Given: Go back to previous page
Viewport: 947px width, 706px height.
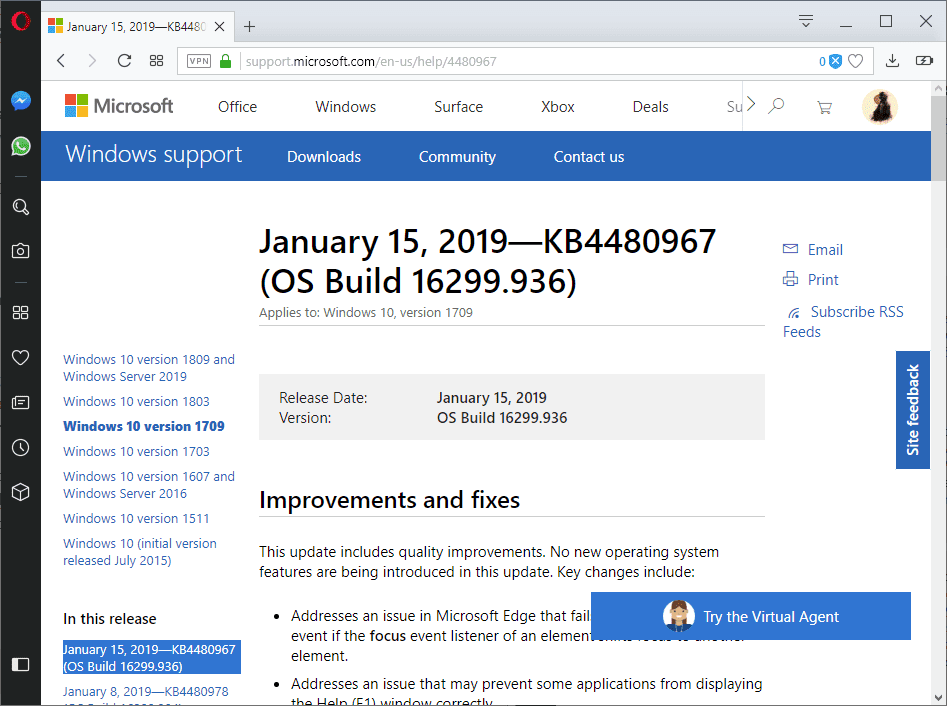Looking at the screenshot, I should click(x=61, y=61).
